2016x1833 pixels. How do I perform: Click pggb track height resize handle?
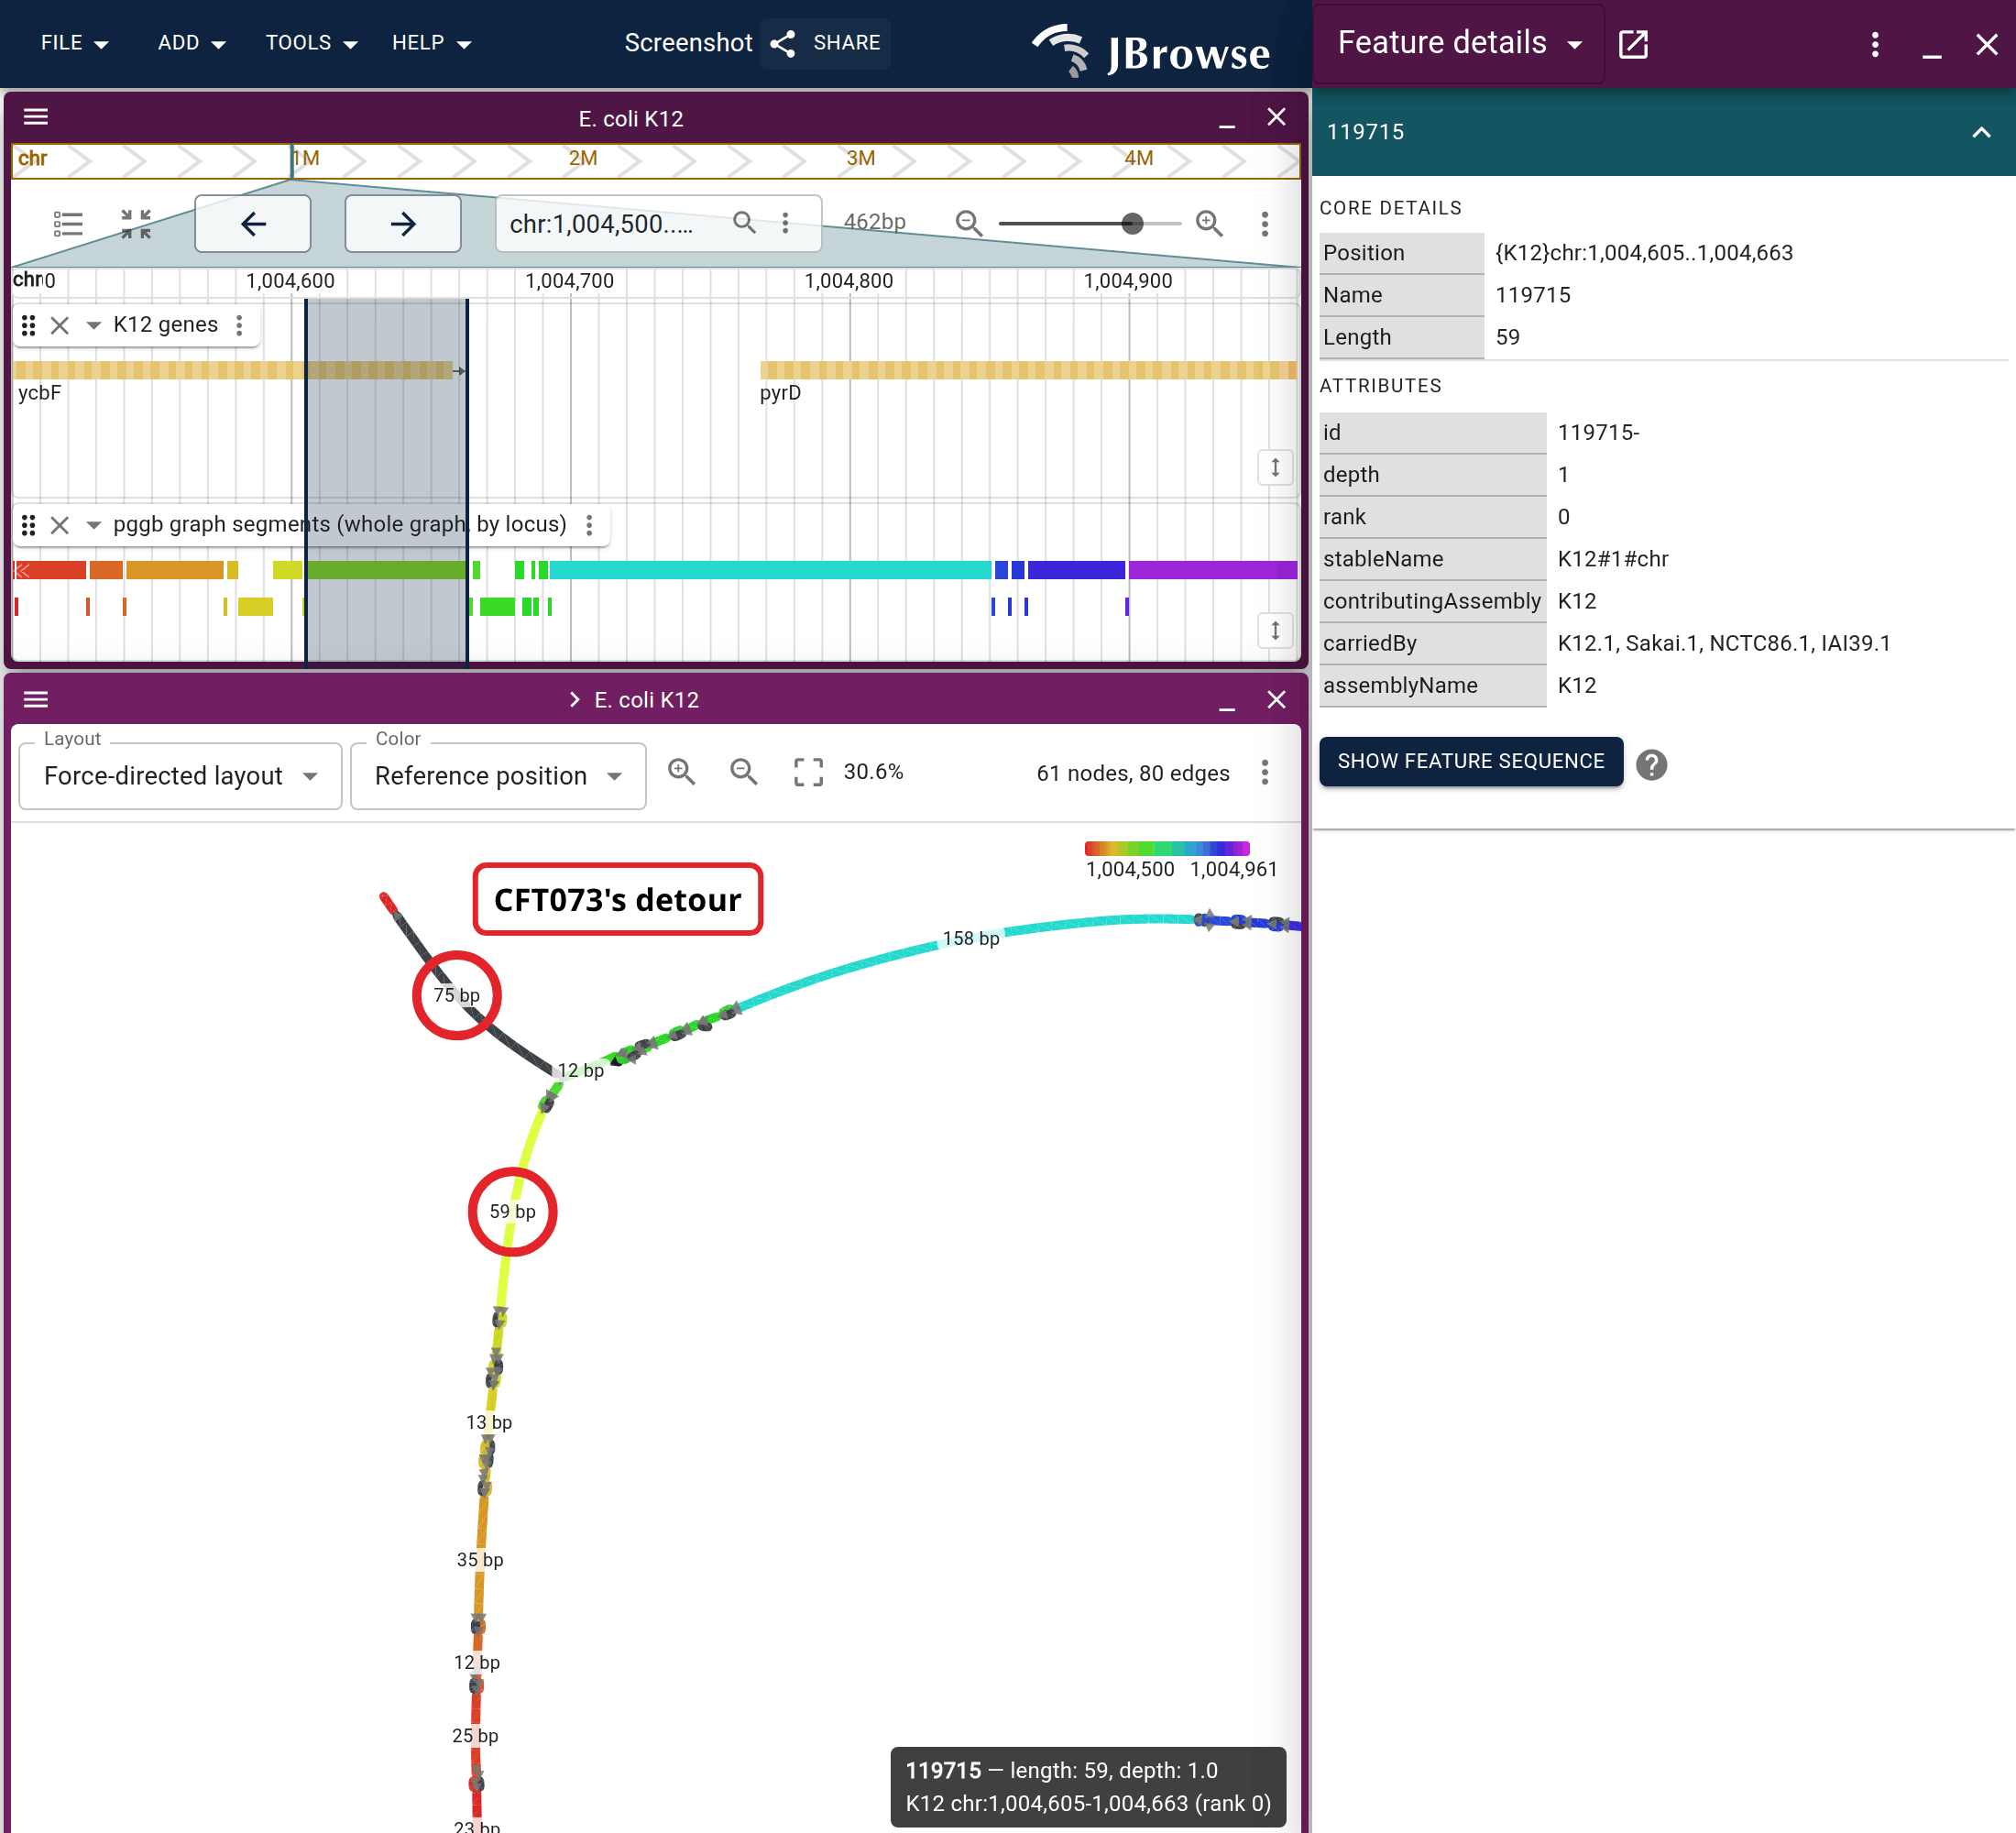click(x=1275, y=630)
